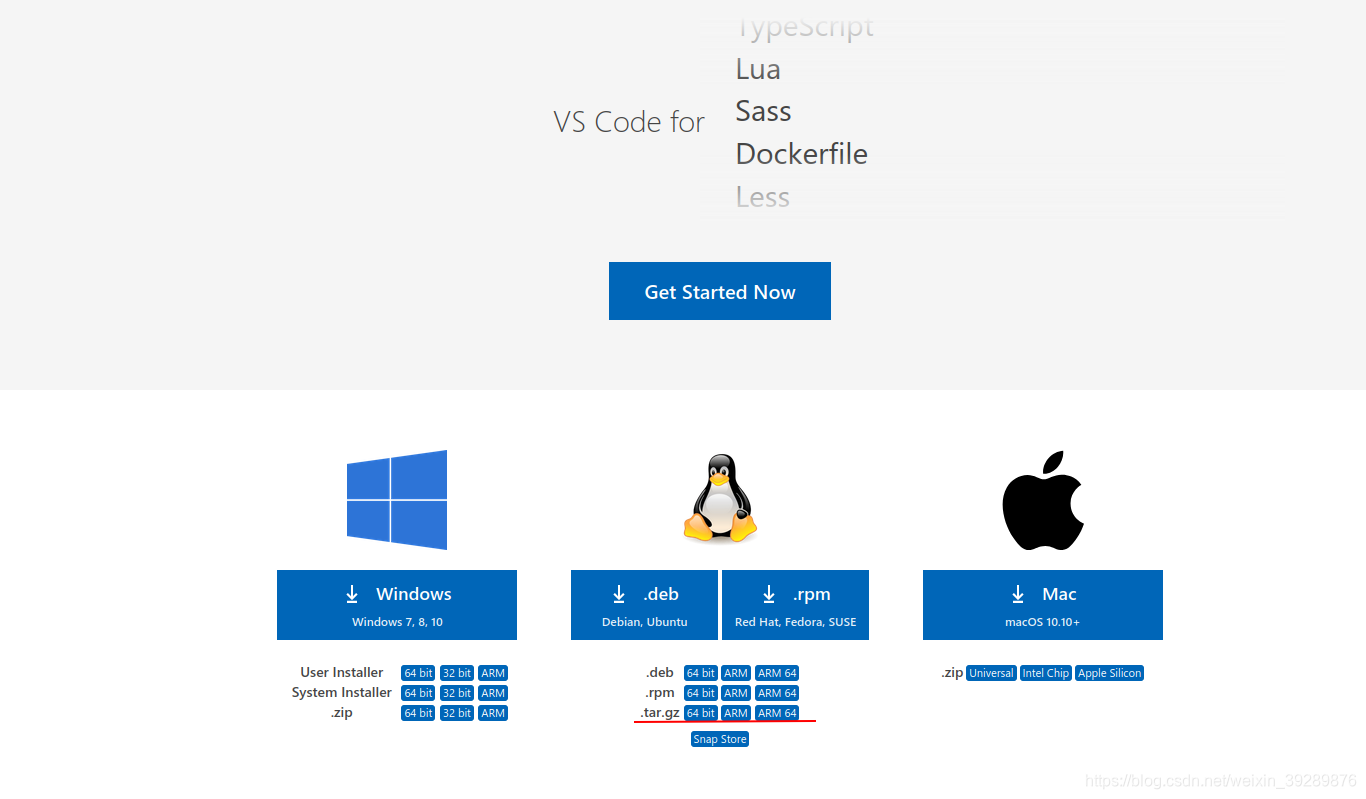
Task: Download the .deb package for Debian, Ubuntu
Action: point(644,604)
